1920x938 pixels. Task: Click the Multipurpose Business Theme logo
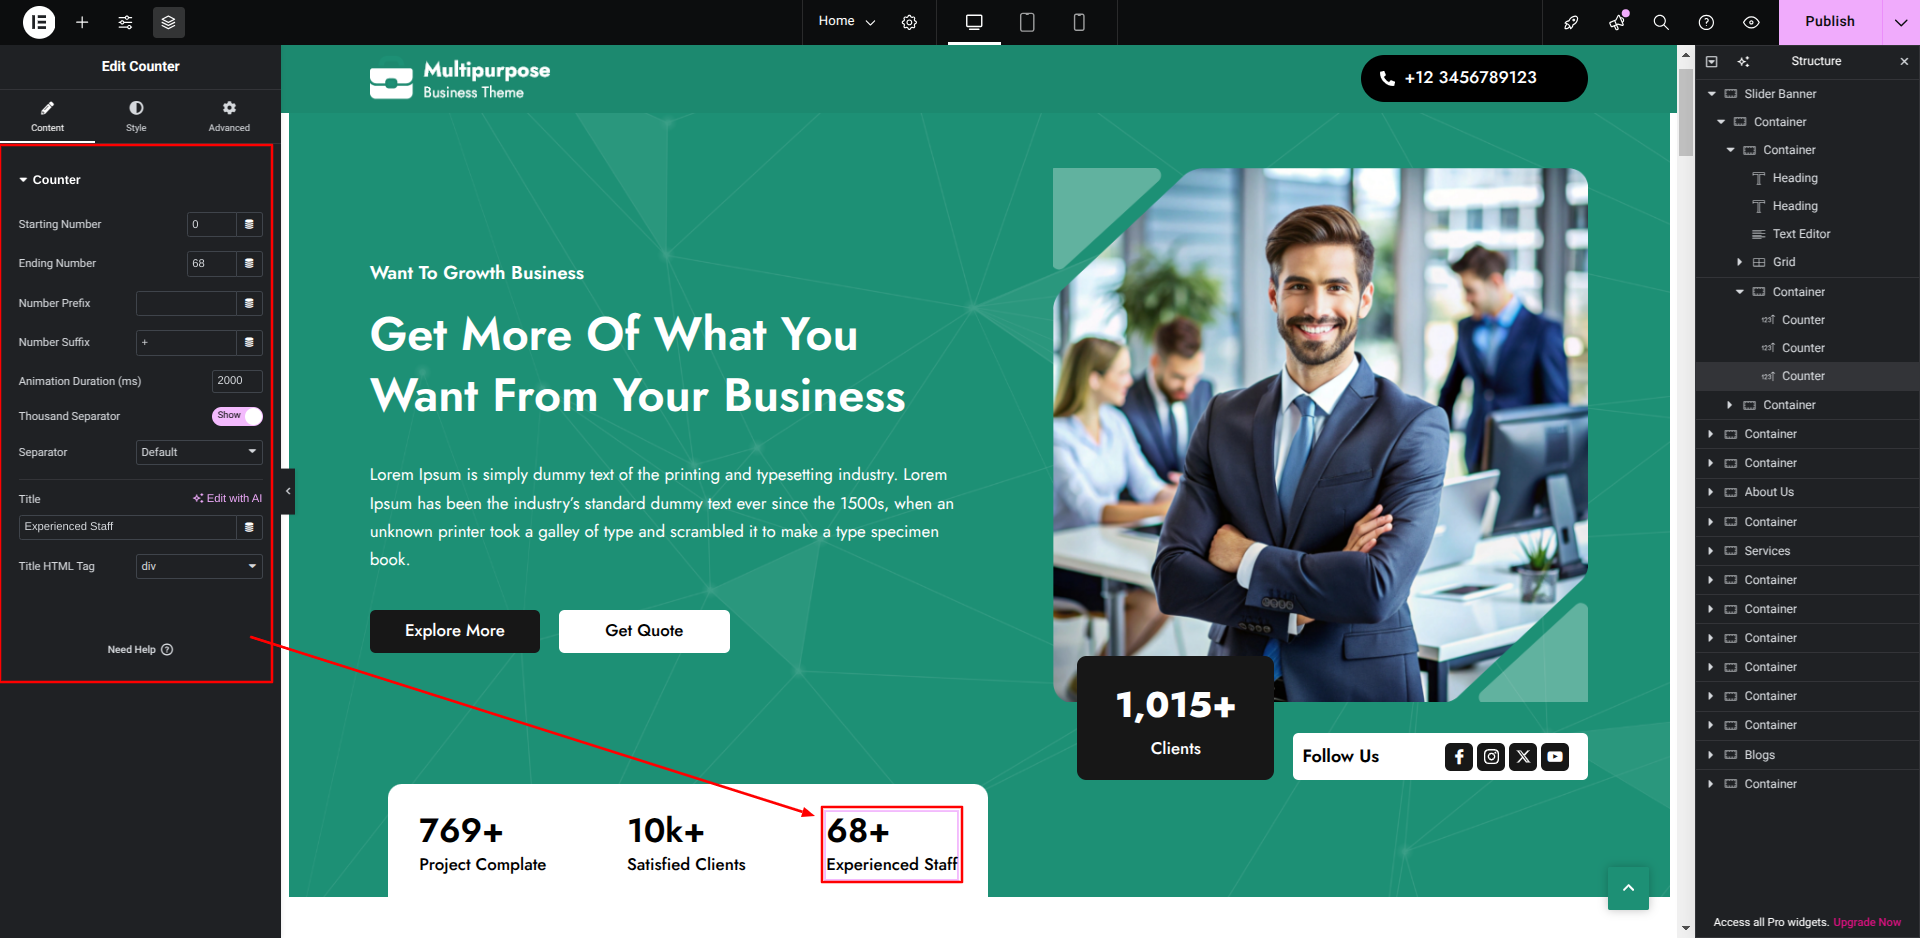(x=460, y=79)
